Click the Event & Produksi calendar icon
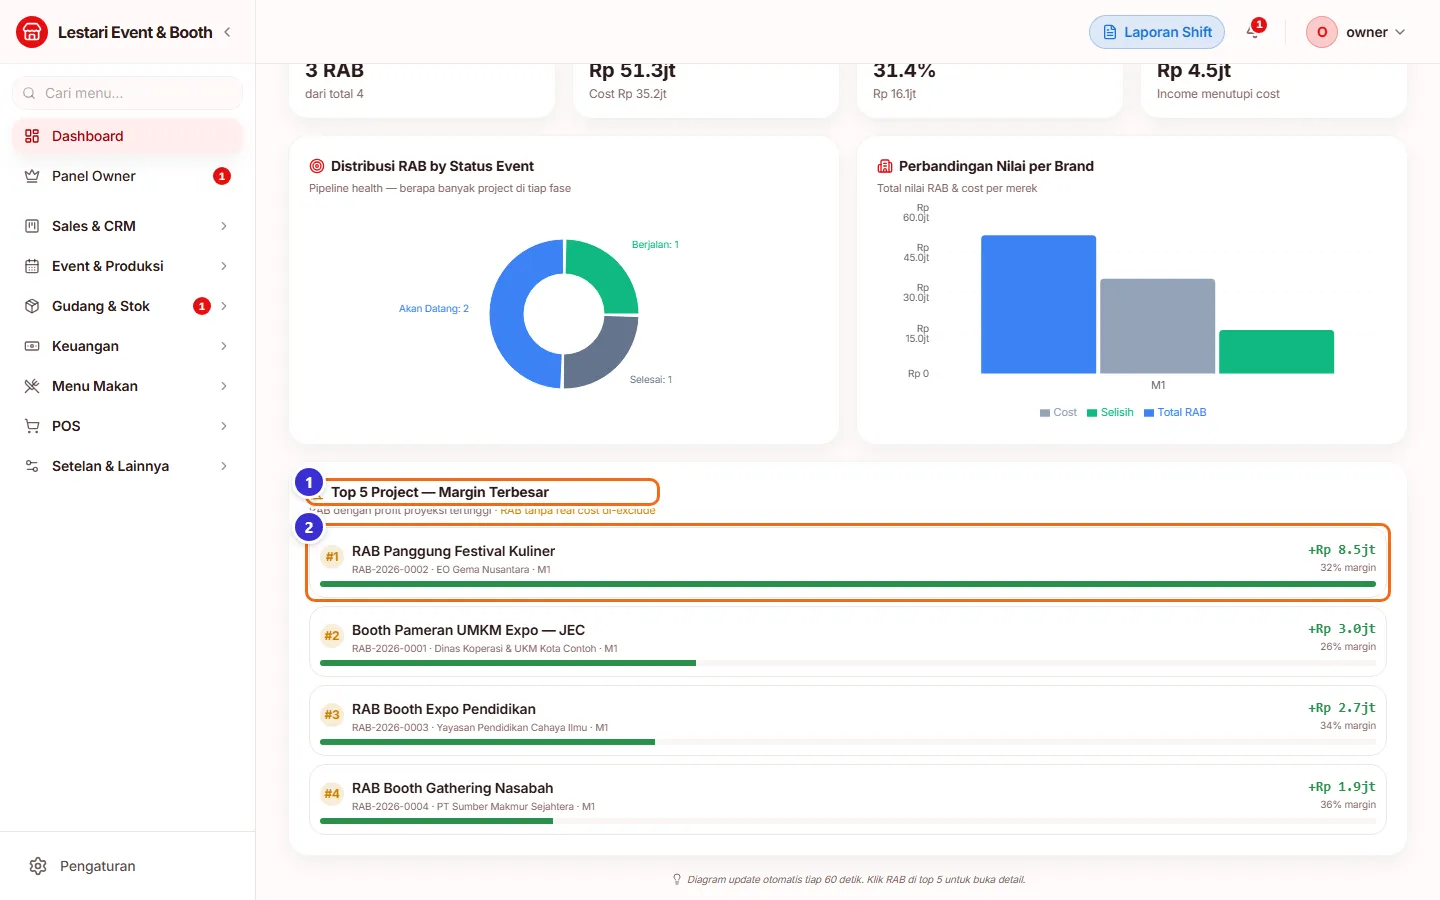Image resolution: width=1440 pixels, height=900 pixels. point(32,266)
